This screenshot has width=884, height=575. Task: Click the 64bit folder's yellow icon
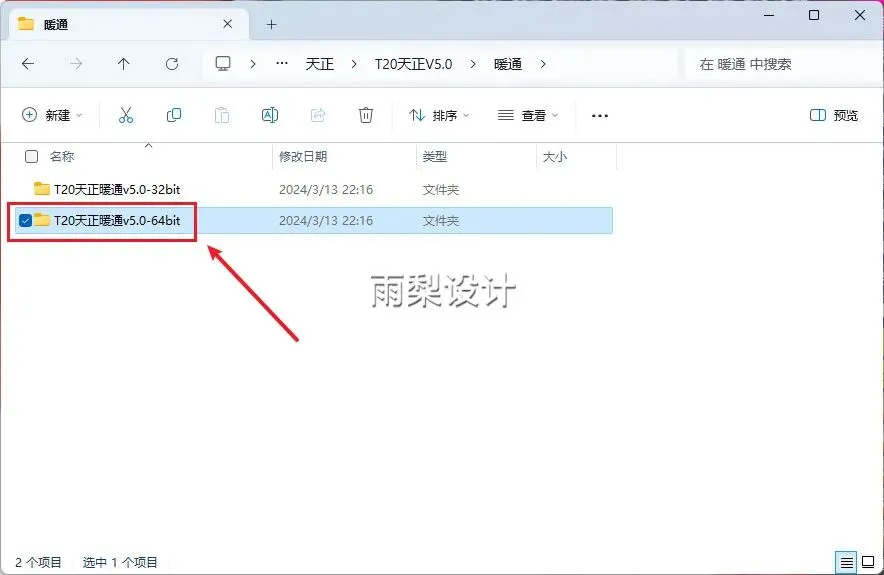(42, 219)
